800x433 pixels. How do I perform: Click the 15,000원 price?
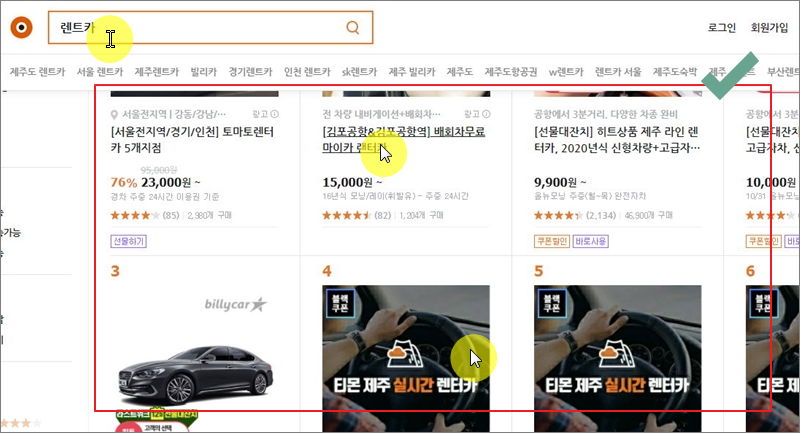pyautogui.click(x=352, y=183)
